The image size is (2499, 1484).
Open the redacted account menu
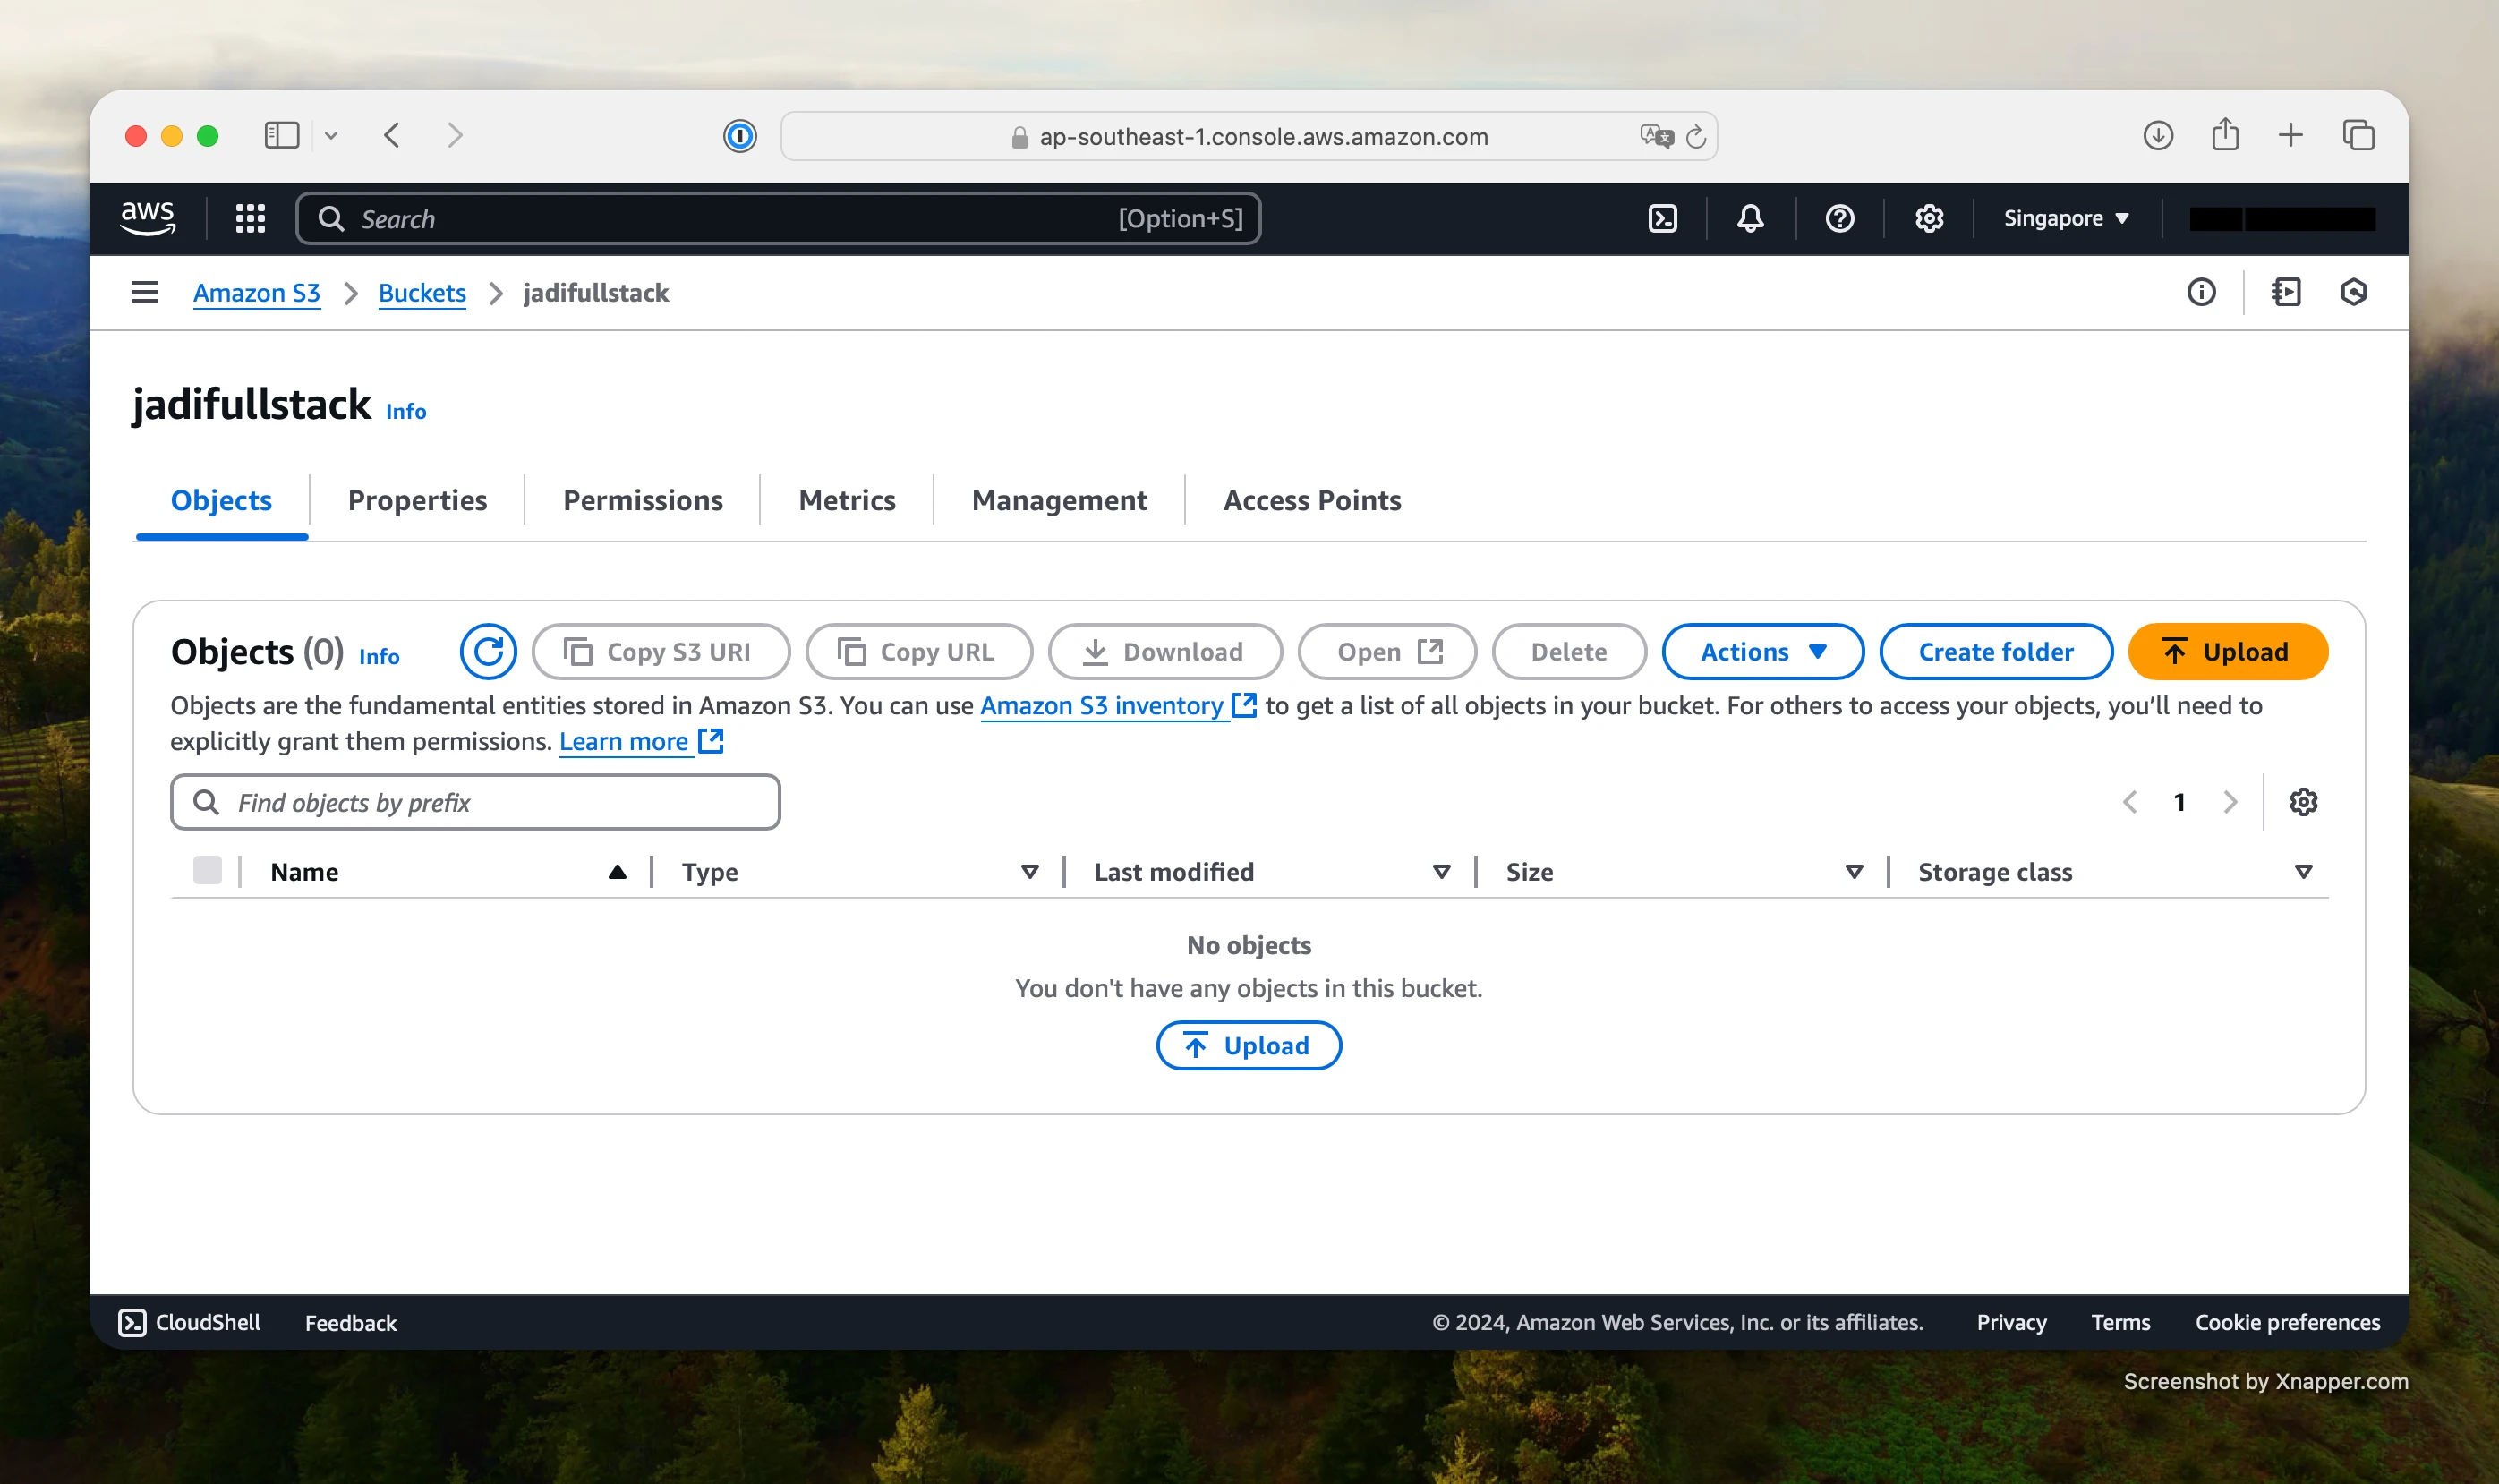(2282, 218)
